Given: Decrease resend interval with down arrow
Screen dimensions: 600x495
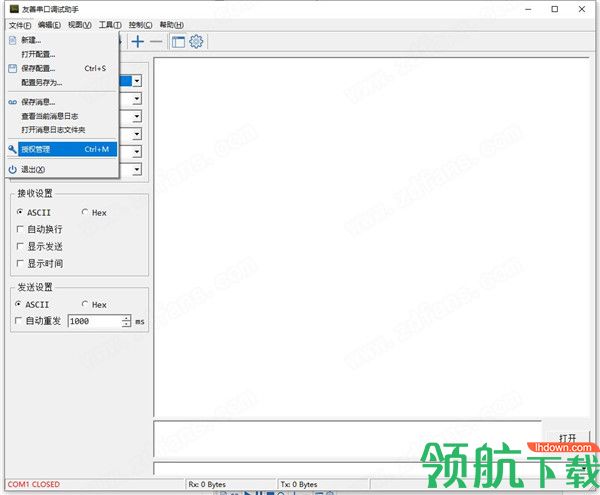Looking at the screenshot, I should point(126,324).
